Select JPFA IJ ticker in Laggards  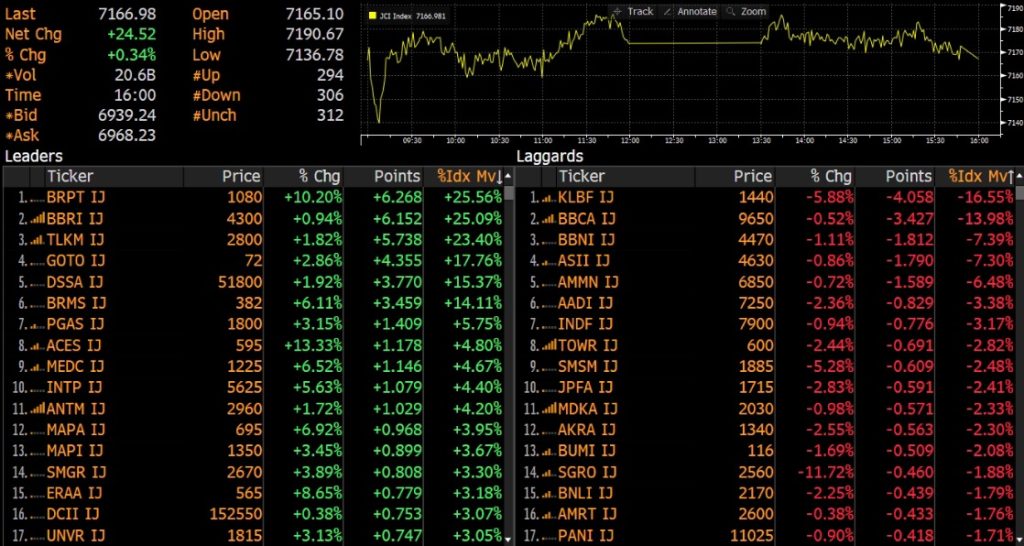pyautogui.click(x=585, y=388)
